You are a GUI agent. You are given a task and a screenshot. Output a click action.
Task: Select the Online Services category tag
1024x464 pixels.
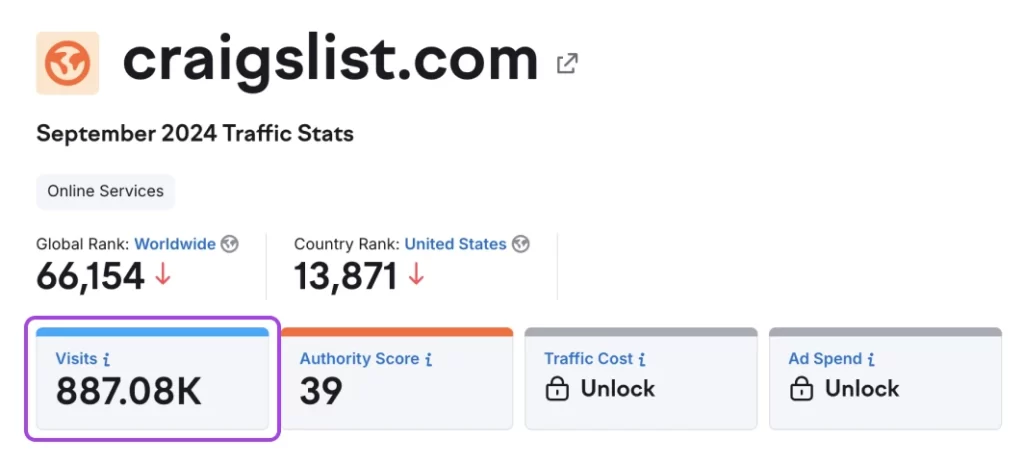[105, 191]
